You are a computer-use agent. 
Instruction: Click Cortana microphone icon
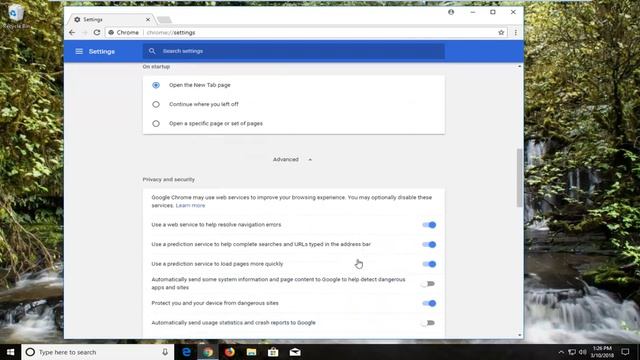pyautogui.click(x=165, y=352)
